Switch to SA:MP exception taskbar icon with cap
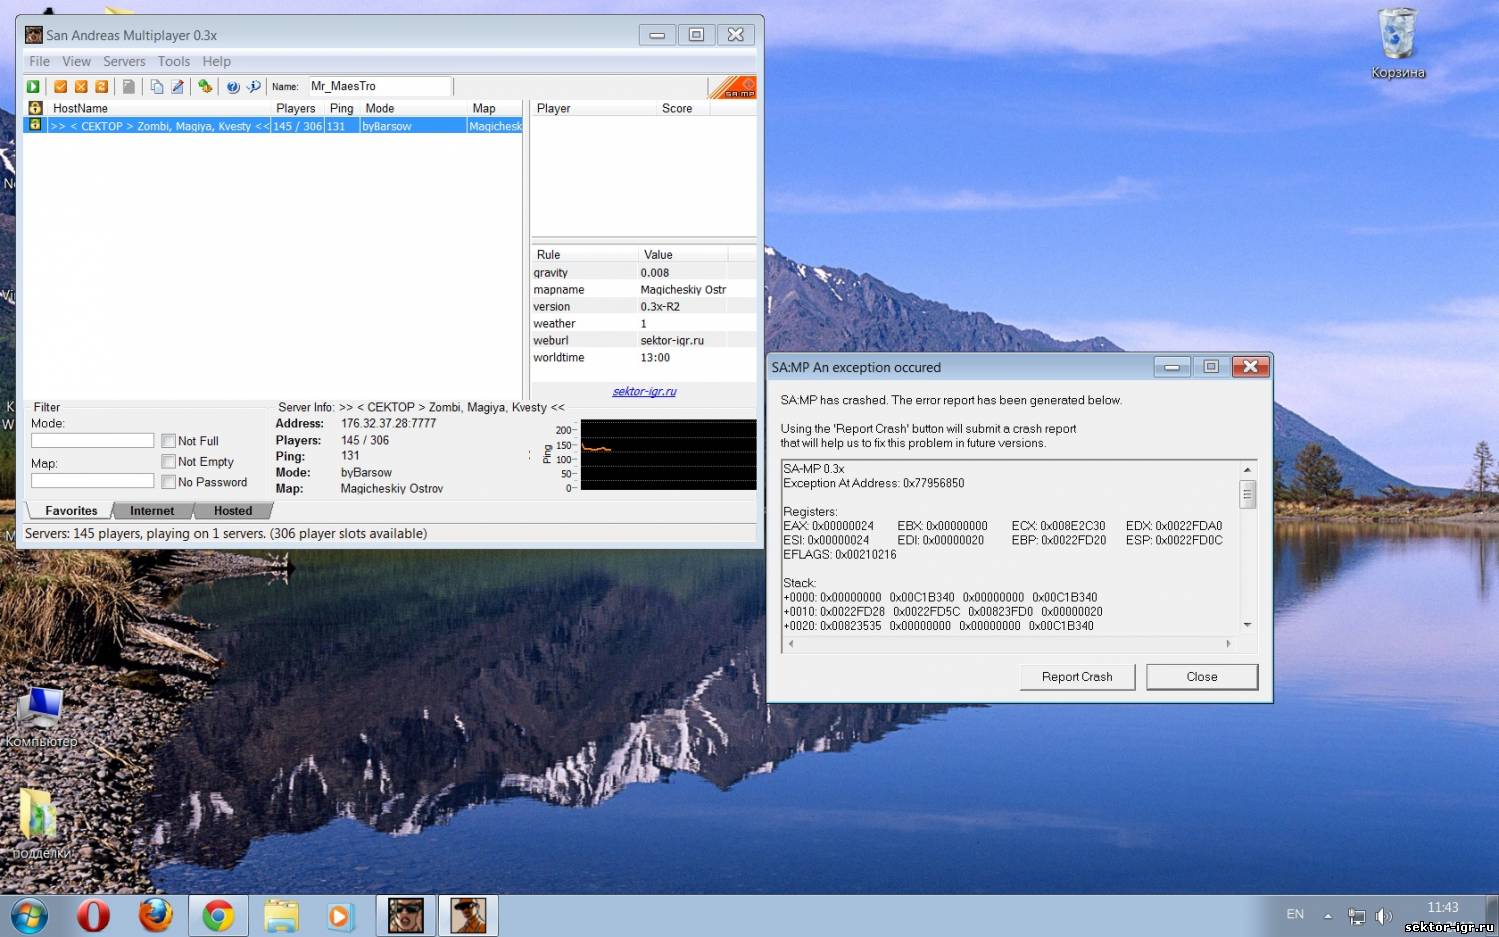This screenshot has width=1499, height=937. 467,915
